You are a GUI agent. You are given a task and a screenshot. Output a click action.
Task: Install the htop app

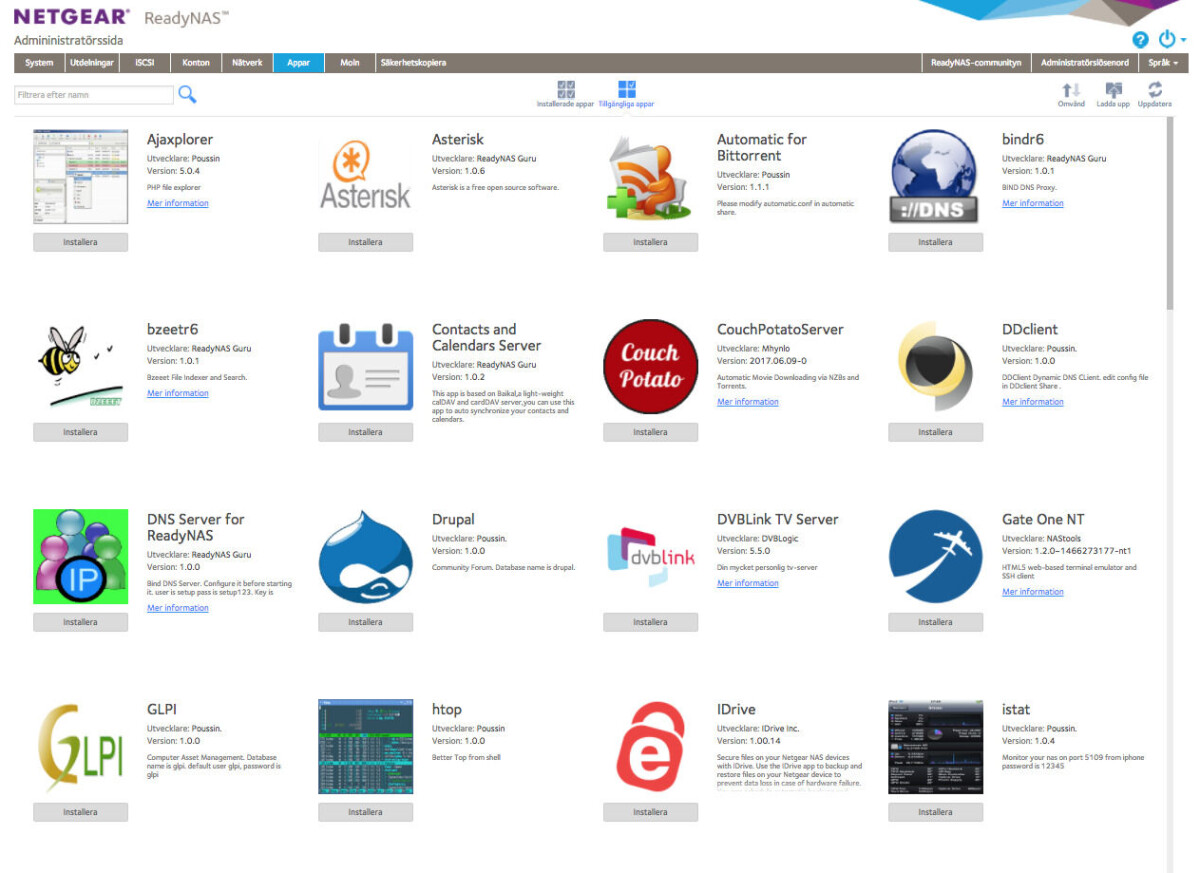(365, 812)
